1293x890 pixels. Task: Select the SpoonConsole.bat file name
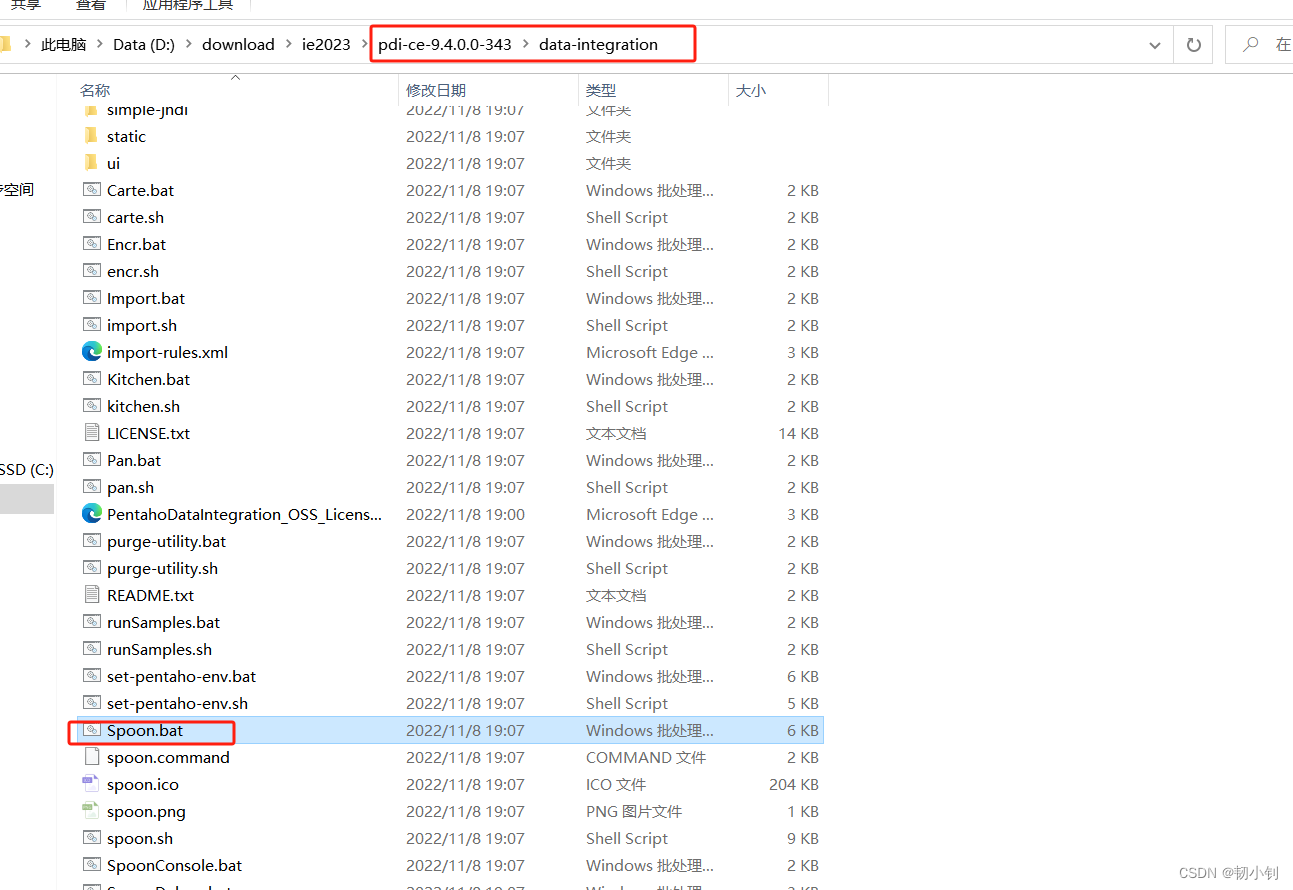click(x=174, y=865)
